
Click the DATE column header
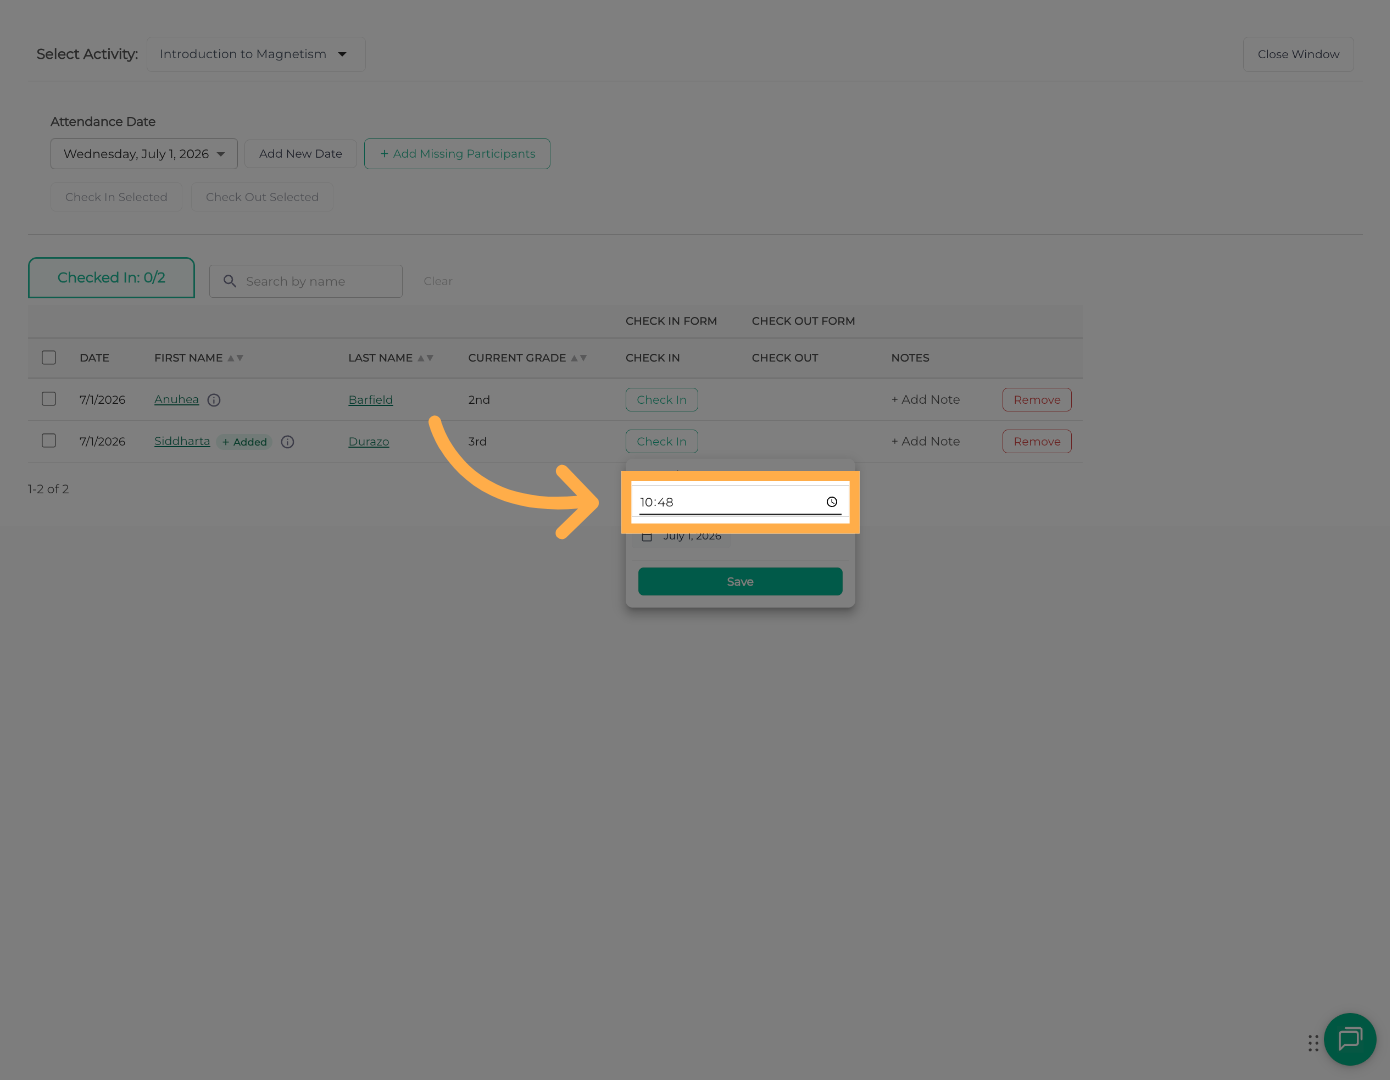[95, 358]
